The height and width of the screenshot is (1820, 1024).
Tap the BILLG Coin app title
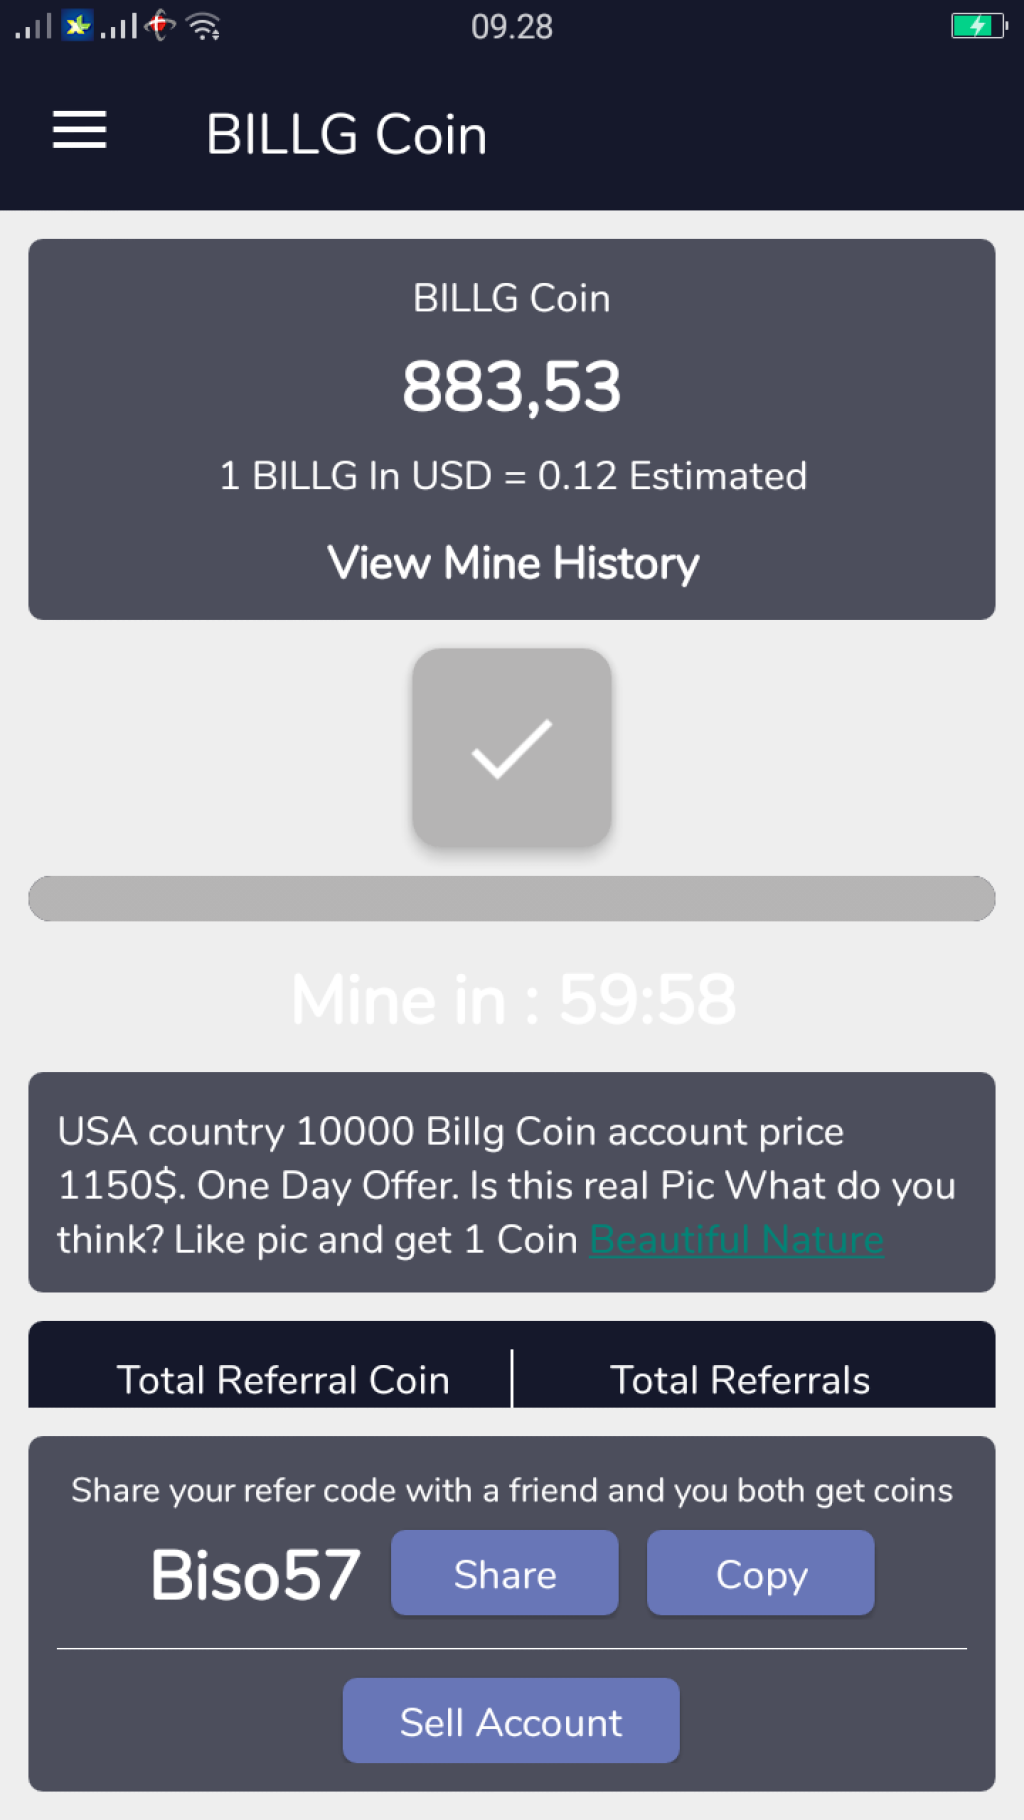(x=346, y=134)
